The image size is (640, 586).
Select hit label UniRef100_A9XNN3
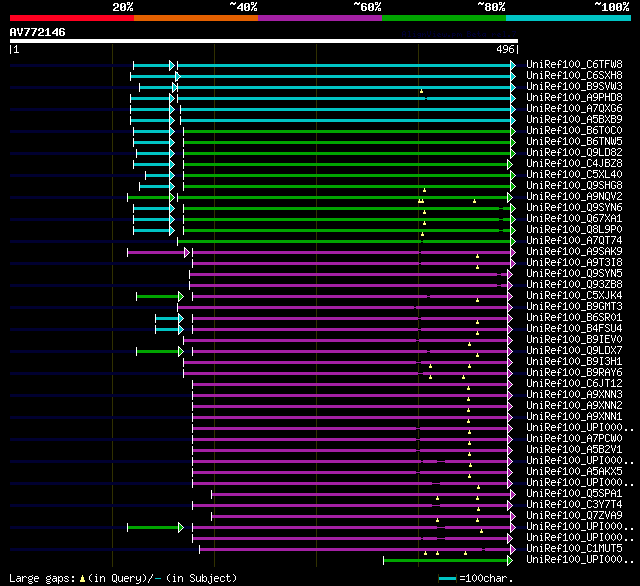(x=574, y=395)
